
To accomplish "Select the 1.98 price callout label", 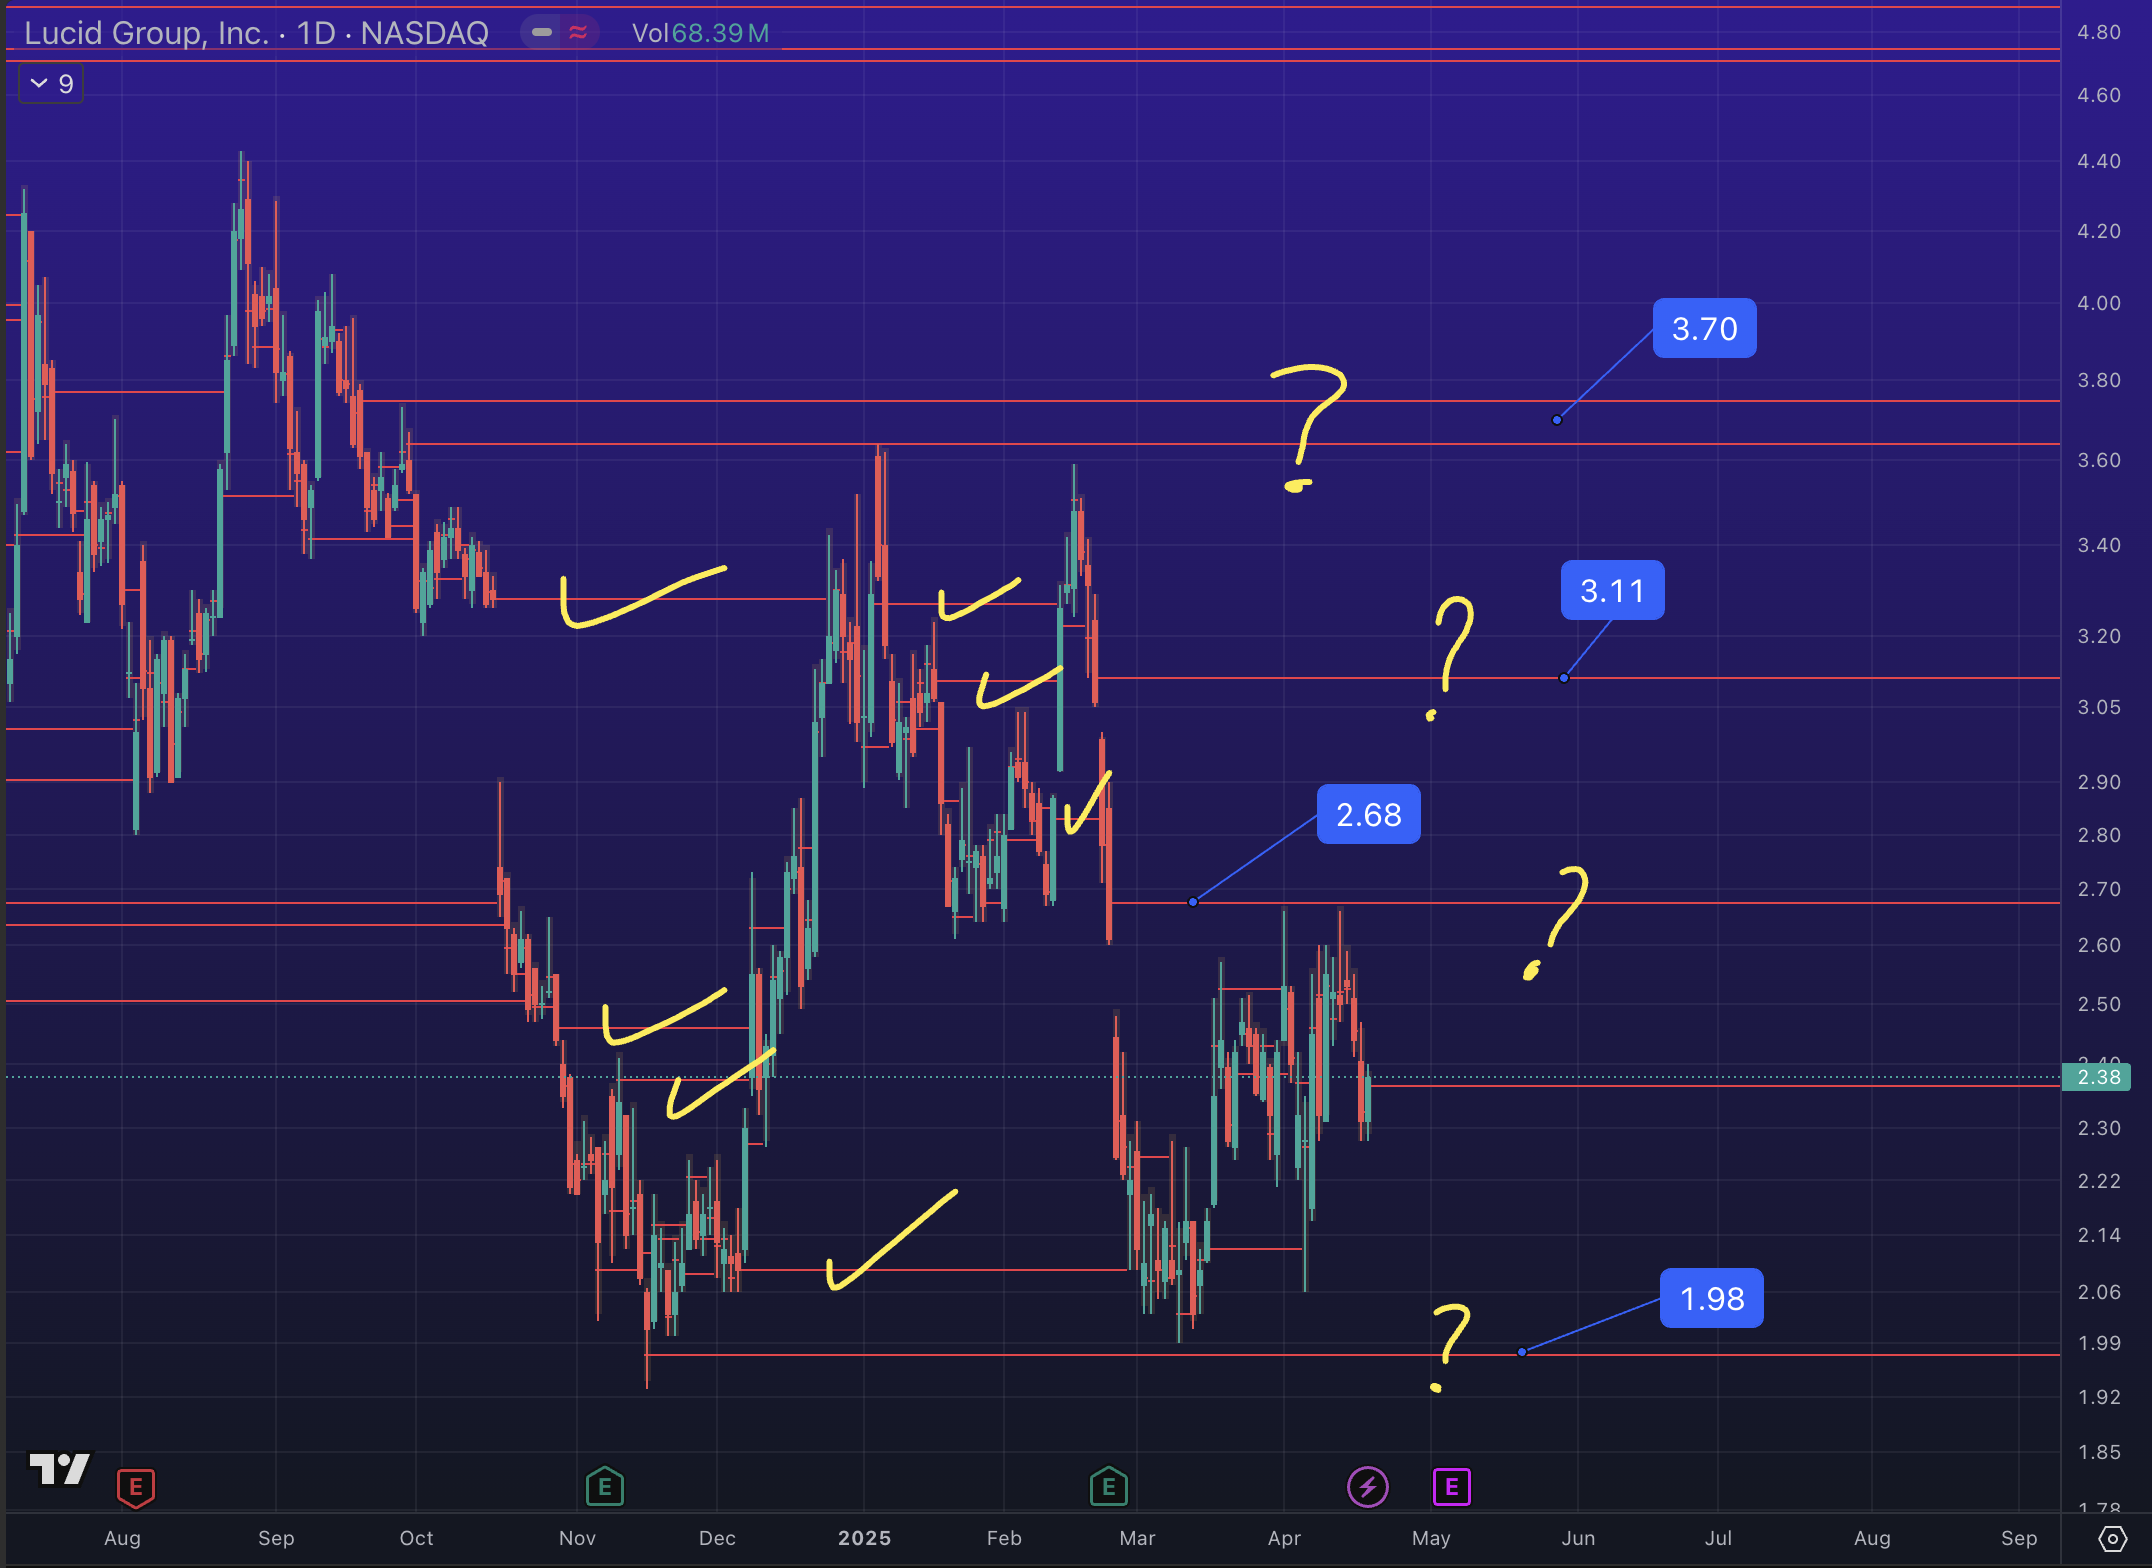I will [1711, 1299].
